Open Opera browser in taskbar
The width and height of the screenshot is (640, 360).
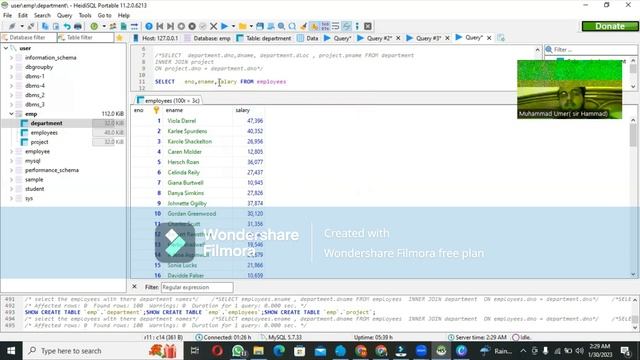pyautogui.click(x=218, y=351)
